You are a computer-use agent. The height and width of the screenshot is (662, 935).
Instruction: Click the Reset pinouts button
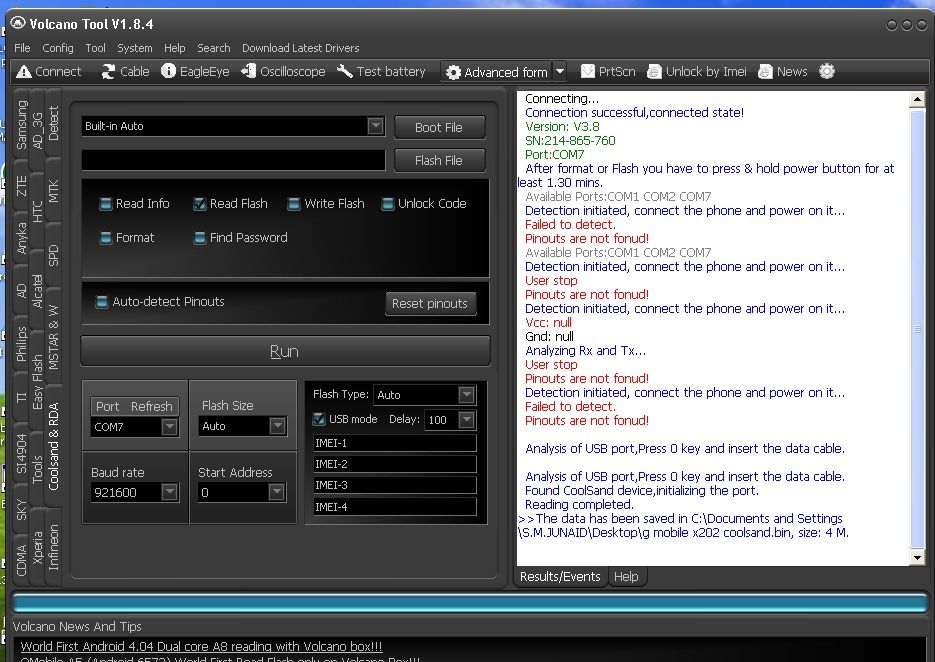point(430,304)
